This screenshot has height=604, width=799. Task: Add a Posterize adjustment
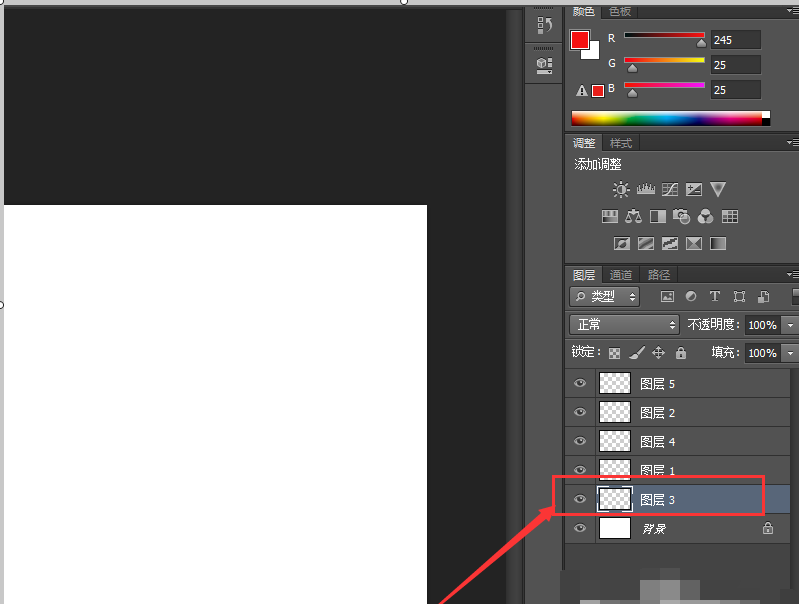646,244
